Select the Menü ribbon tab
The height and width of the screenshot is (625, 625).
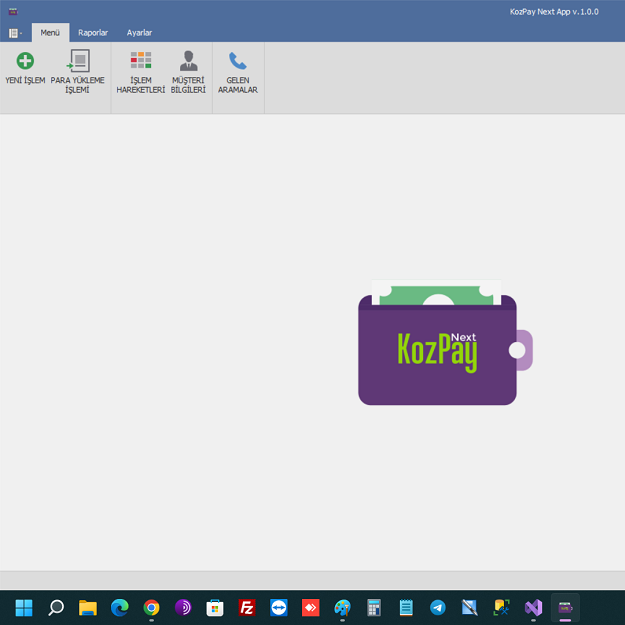[50, 33]
